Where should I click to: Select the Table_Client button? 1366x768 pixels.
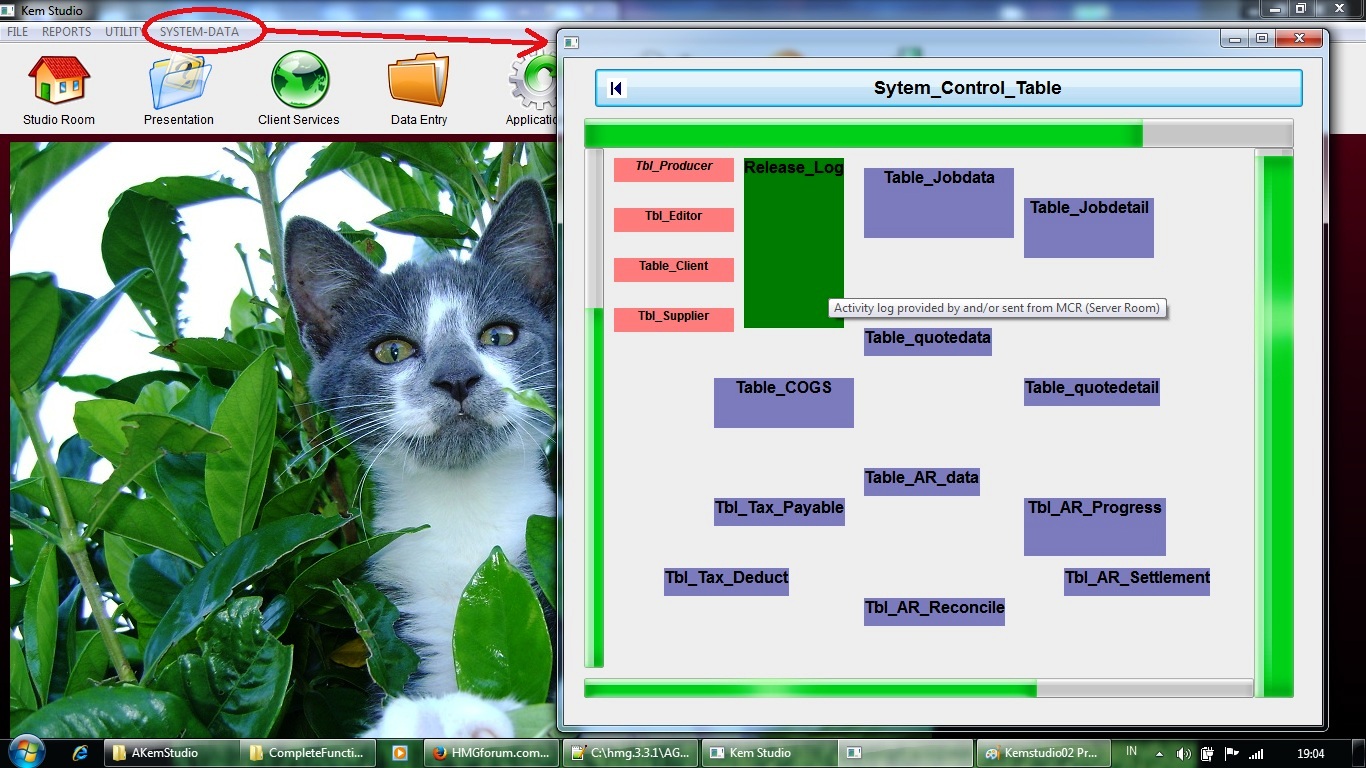tap(673, 269)
